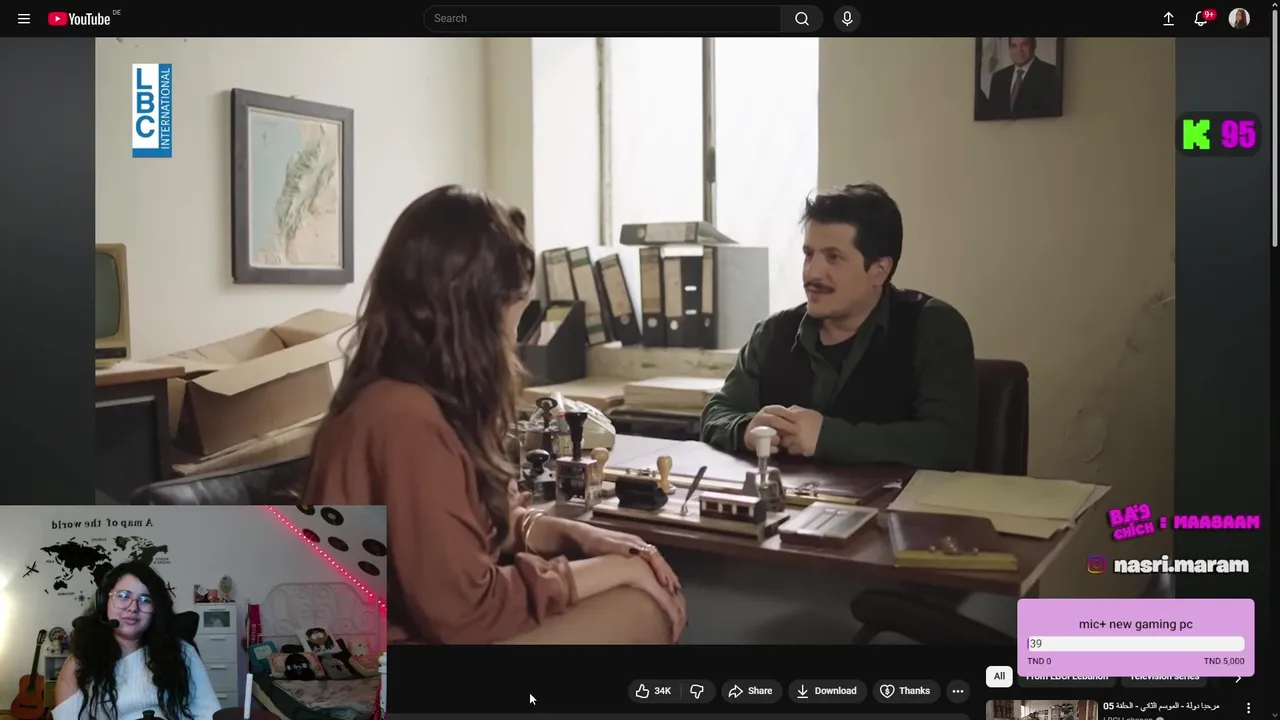Viewport: 1280px width, 720px height.
Task: Open the account avatar menu
Action: [x=1239, y=18]
